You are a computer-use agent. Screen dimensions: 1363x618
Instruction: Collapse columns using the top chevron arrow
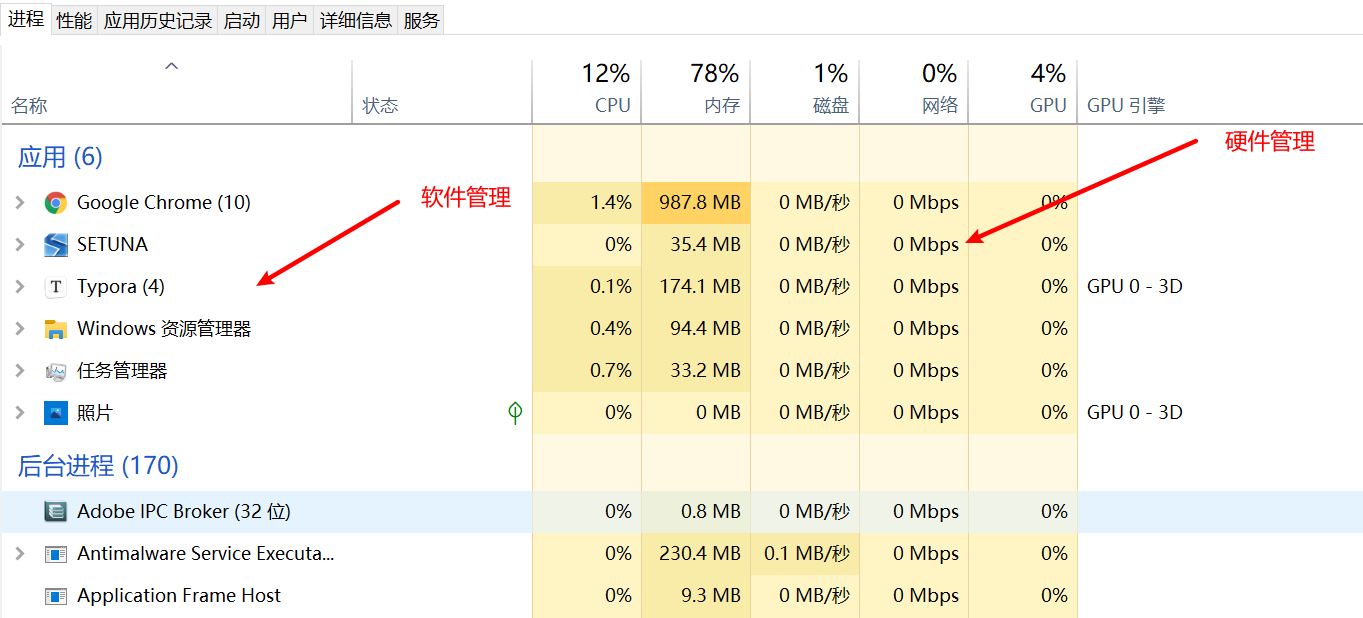(x=171, y=66)
